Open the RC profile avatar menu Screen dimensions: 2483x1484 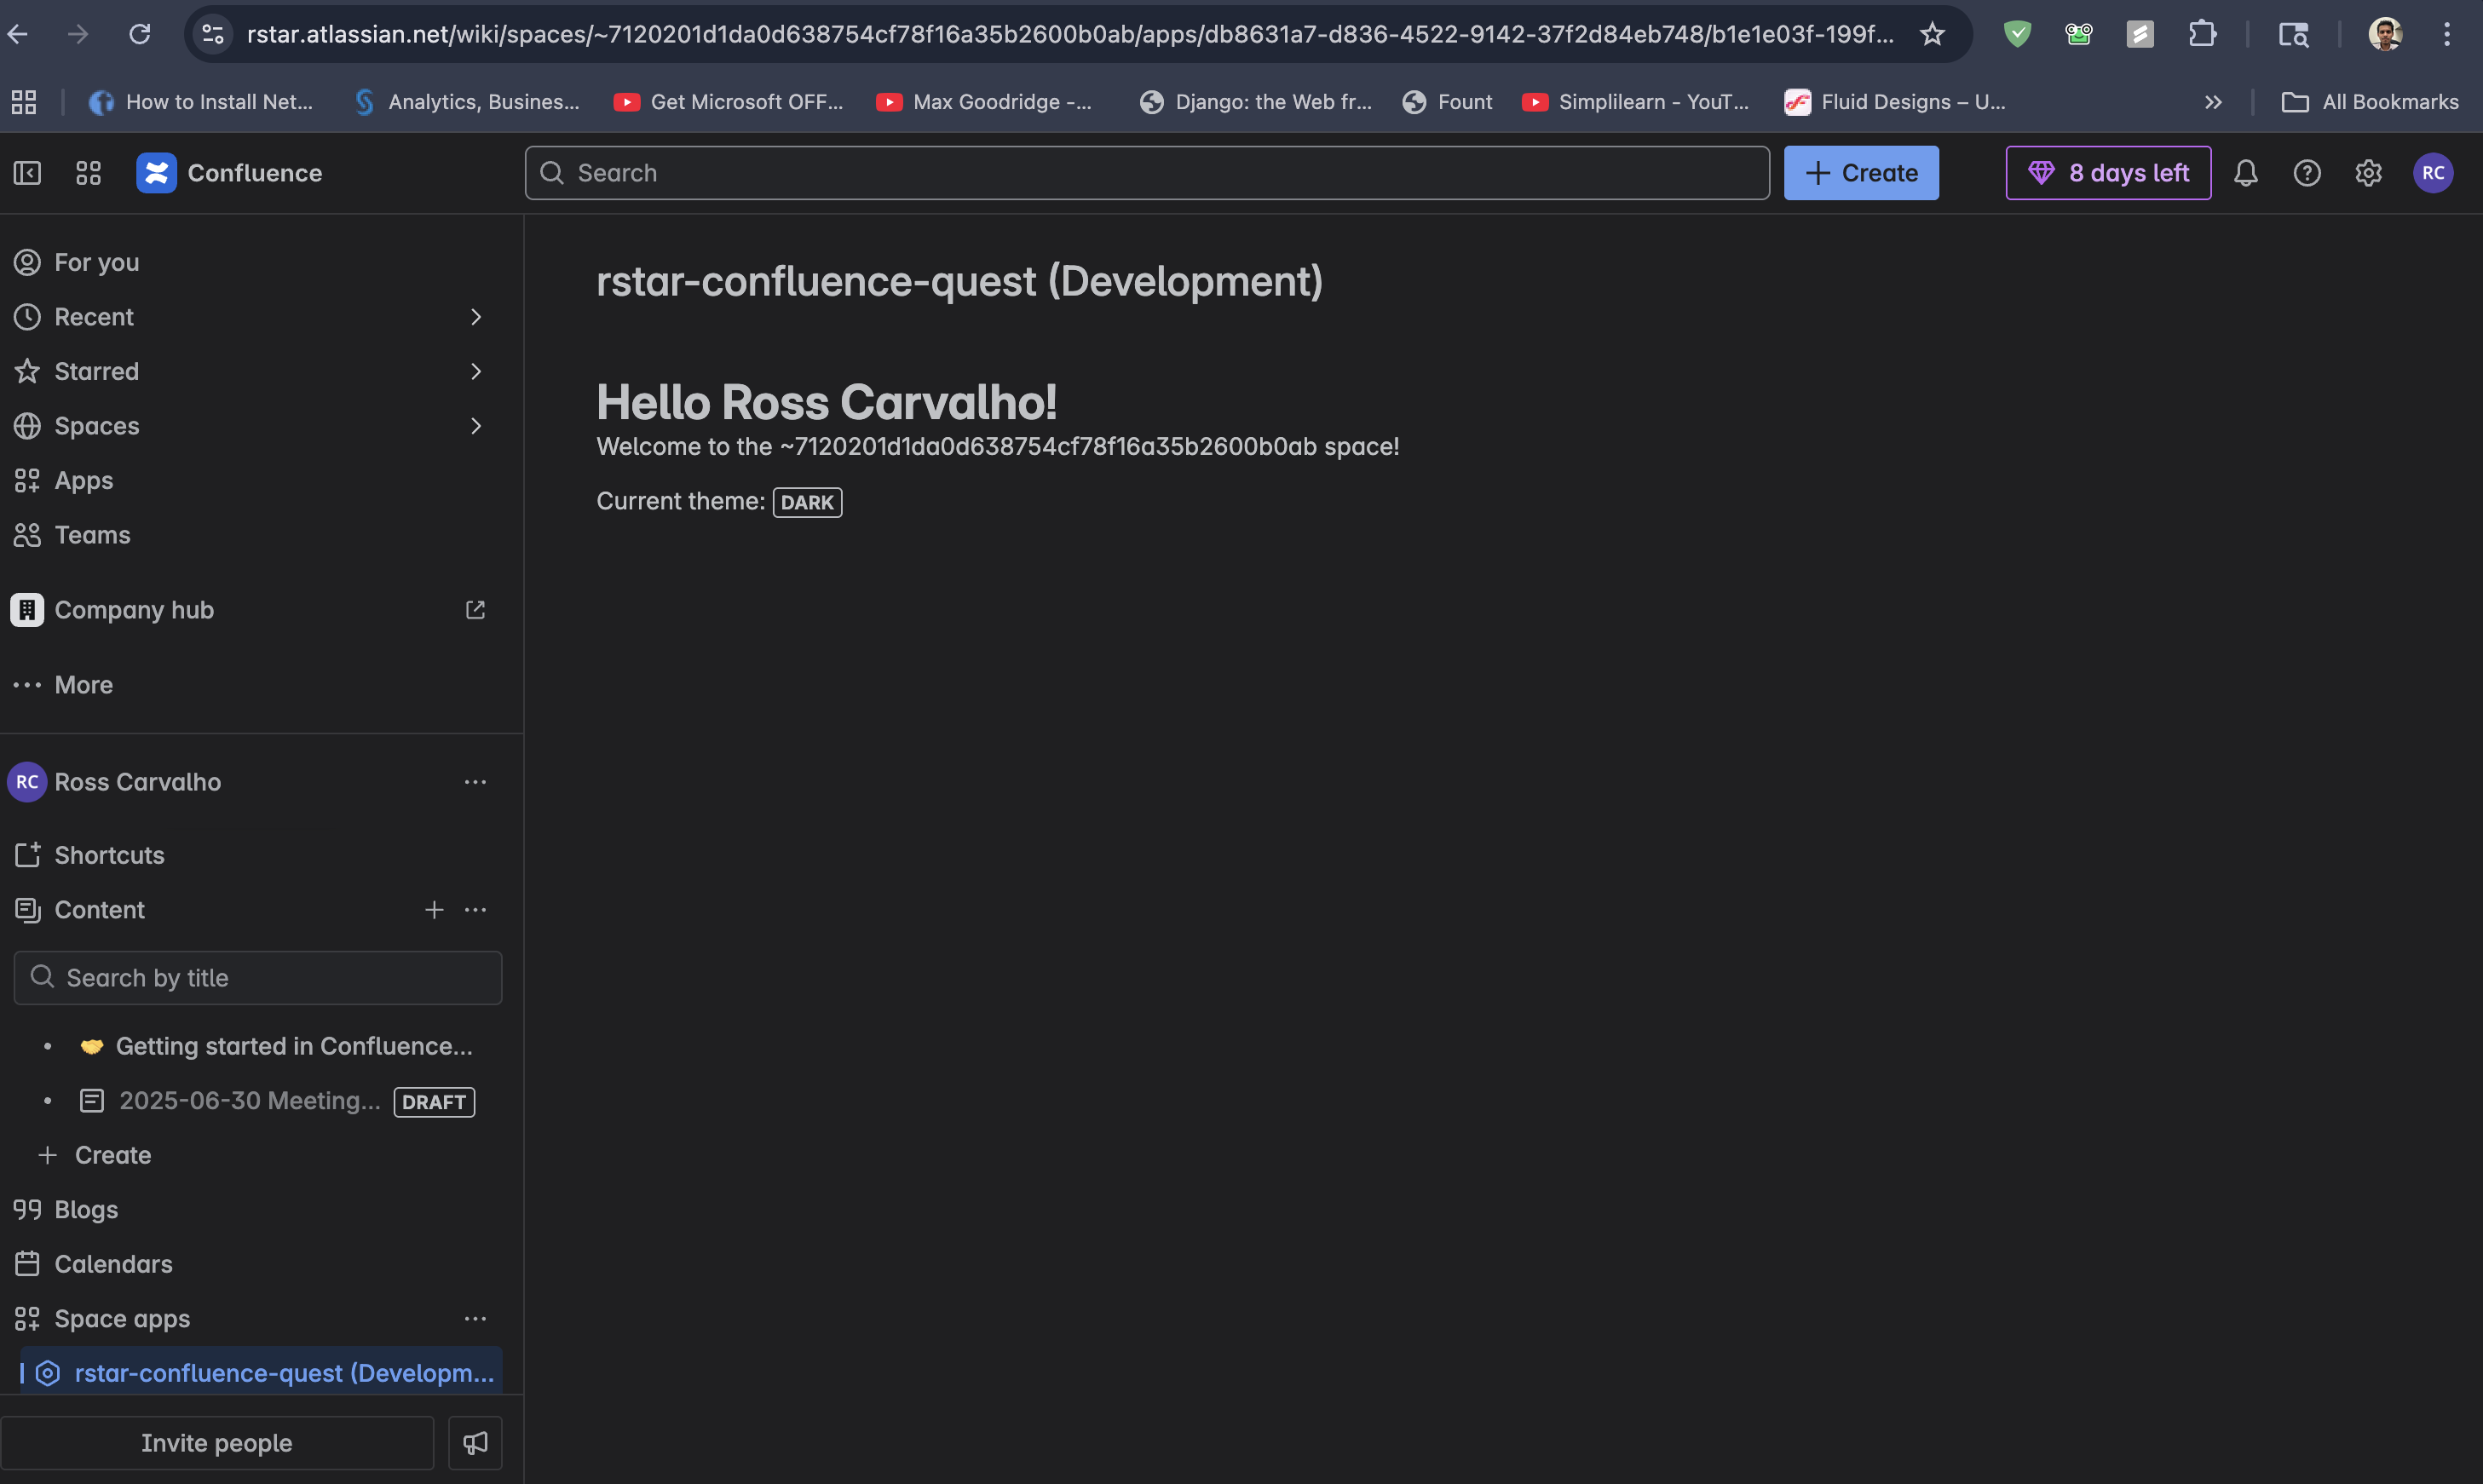click(2433, 173)
